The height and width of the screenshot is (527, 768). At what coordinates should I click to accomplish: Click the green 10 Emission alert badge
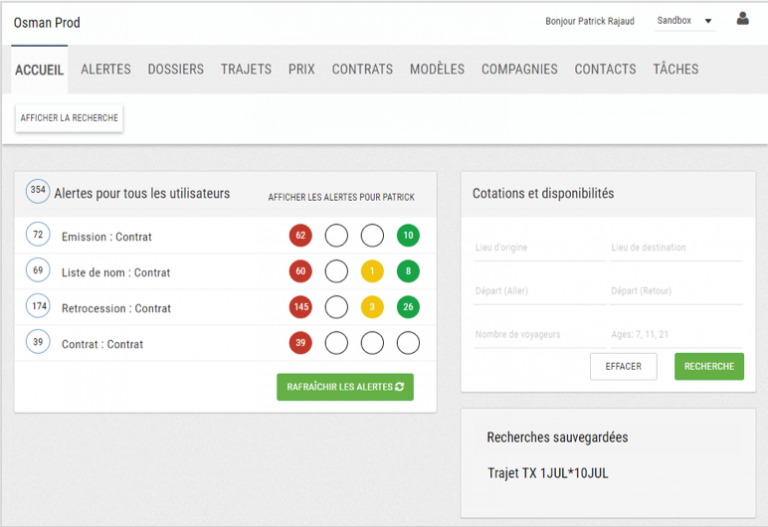click(408, 236)
